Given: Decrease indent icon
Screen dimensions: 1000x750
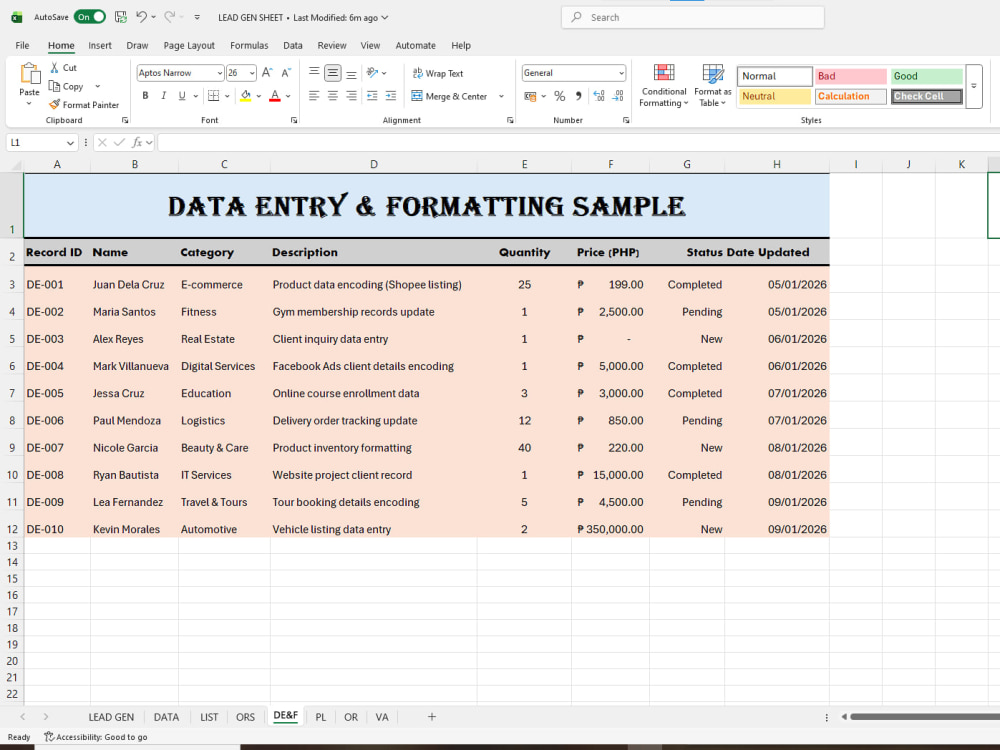Looking at the screenshot, I should pyautogui.click(x=372, y=96).
